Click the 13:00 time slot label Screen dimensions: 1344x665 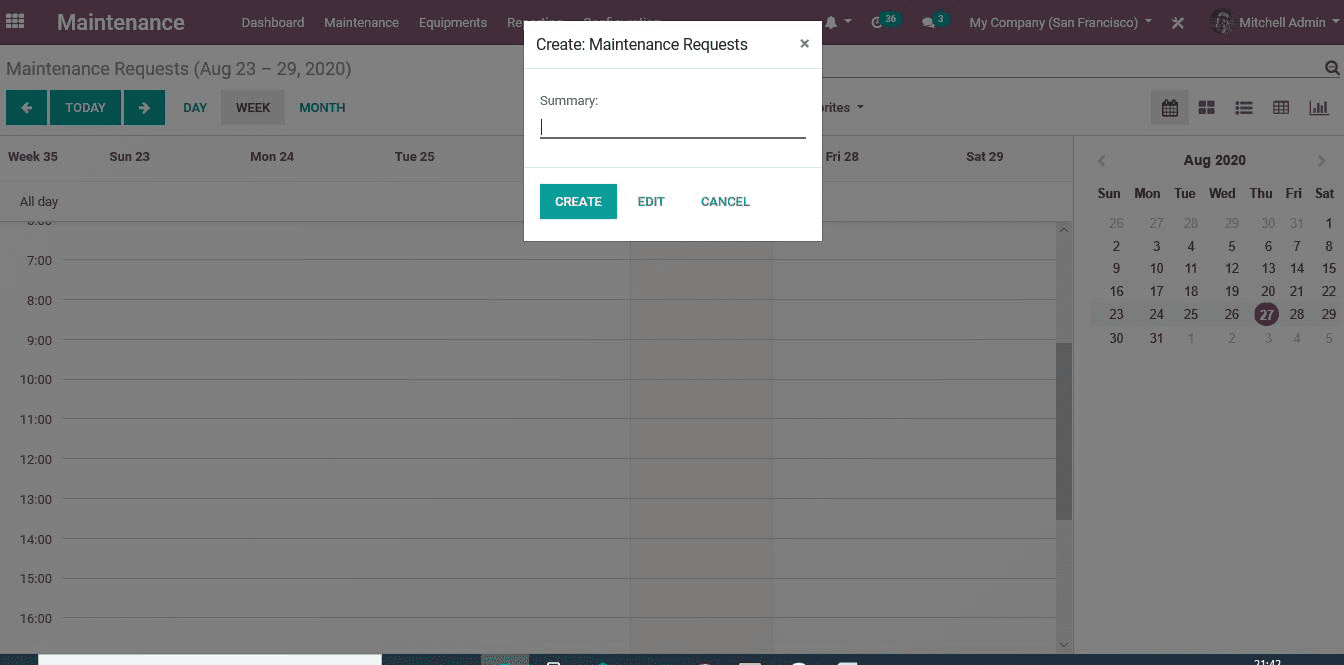pos(36,499)
